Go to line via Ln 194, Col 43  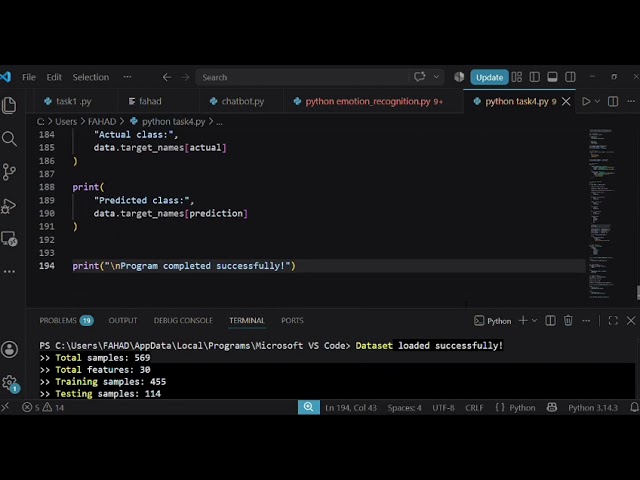(351, 408)
